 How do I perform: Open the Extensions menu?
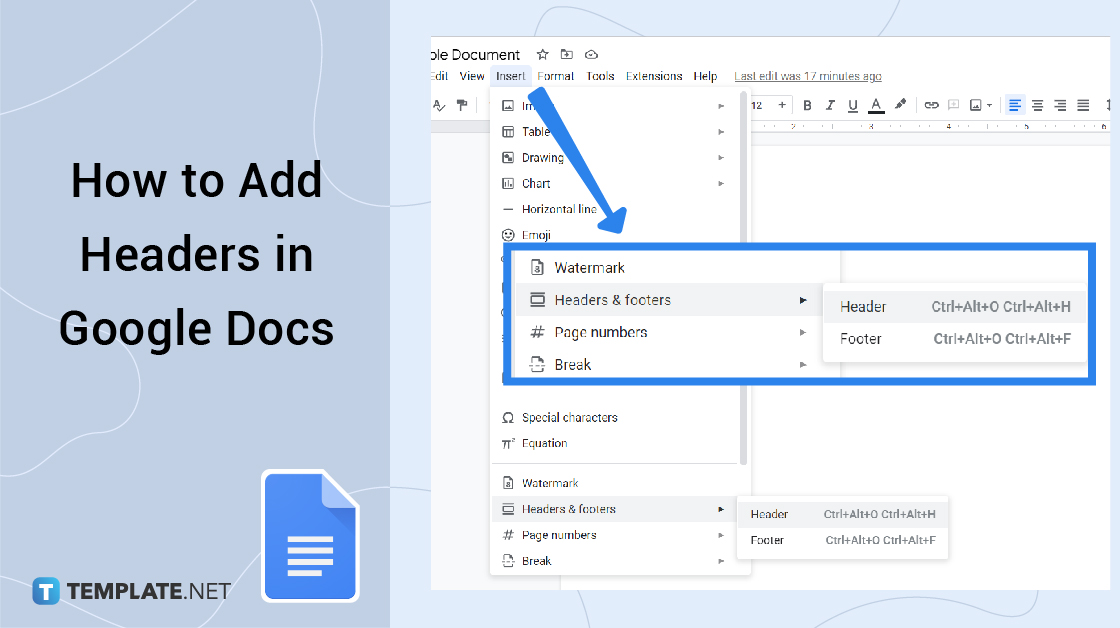[654, 76]
